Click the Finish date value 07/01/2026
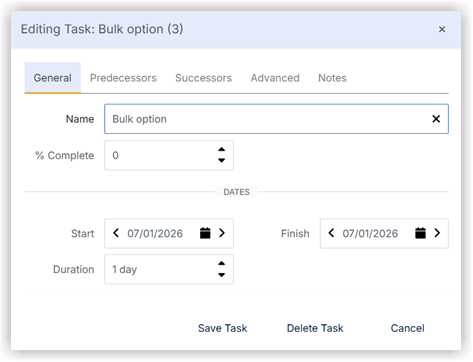The height and width of the screenshot is (362, 473). (370, 233)
